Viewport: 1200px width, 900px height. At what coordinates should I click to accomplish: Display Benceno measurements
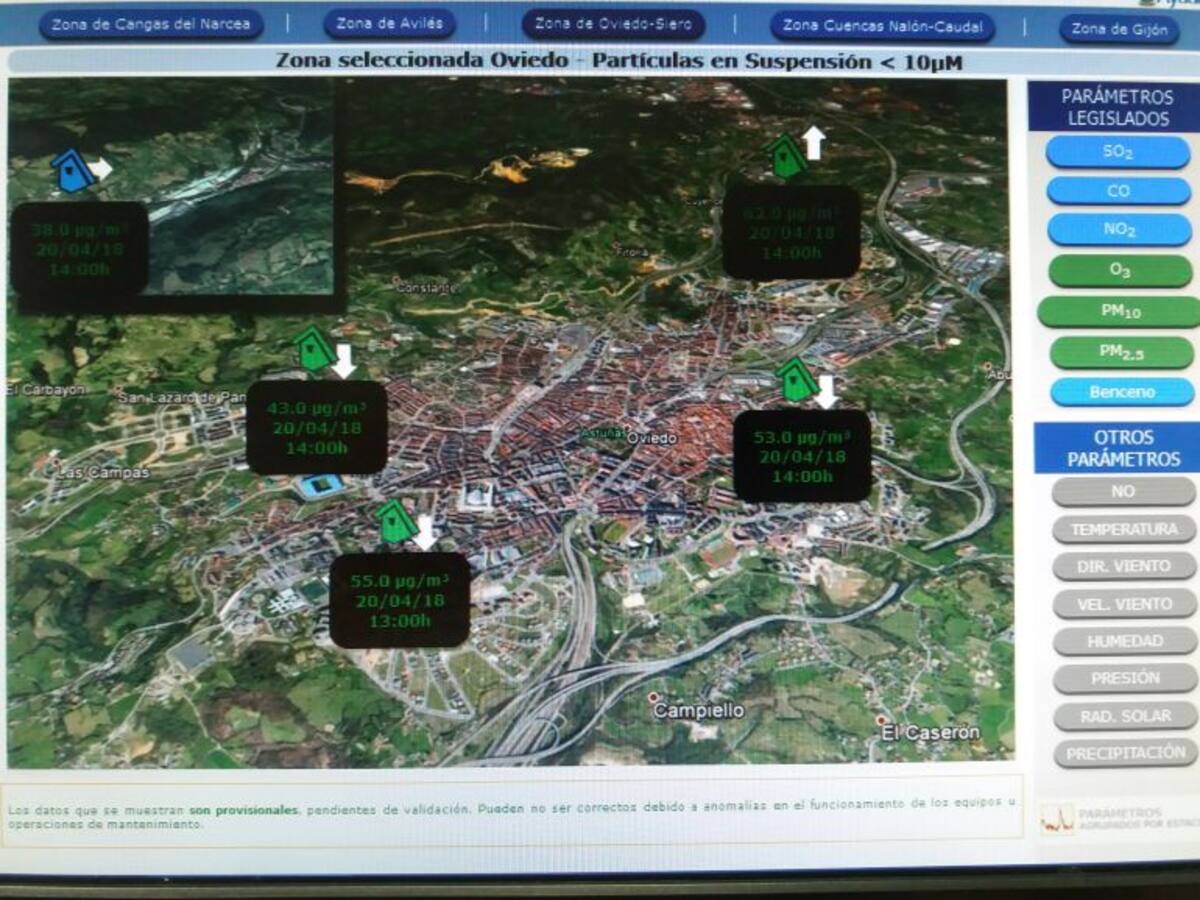[x=1121, y=392]
